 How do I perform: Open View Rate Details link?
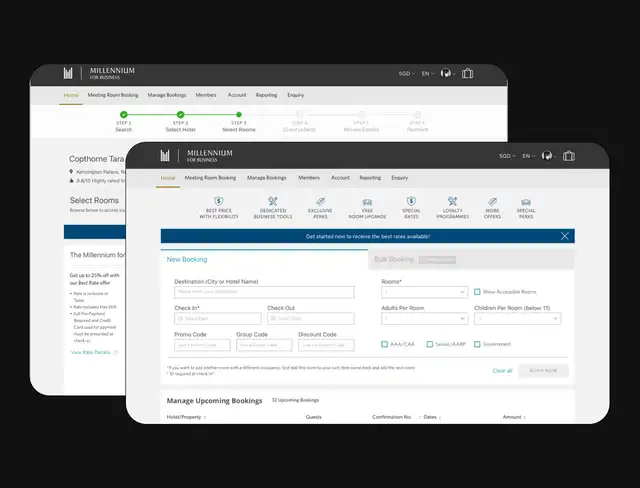pos(90,353)
